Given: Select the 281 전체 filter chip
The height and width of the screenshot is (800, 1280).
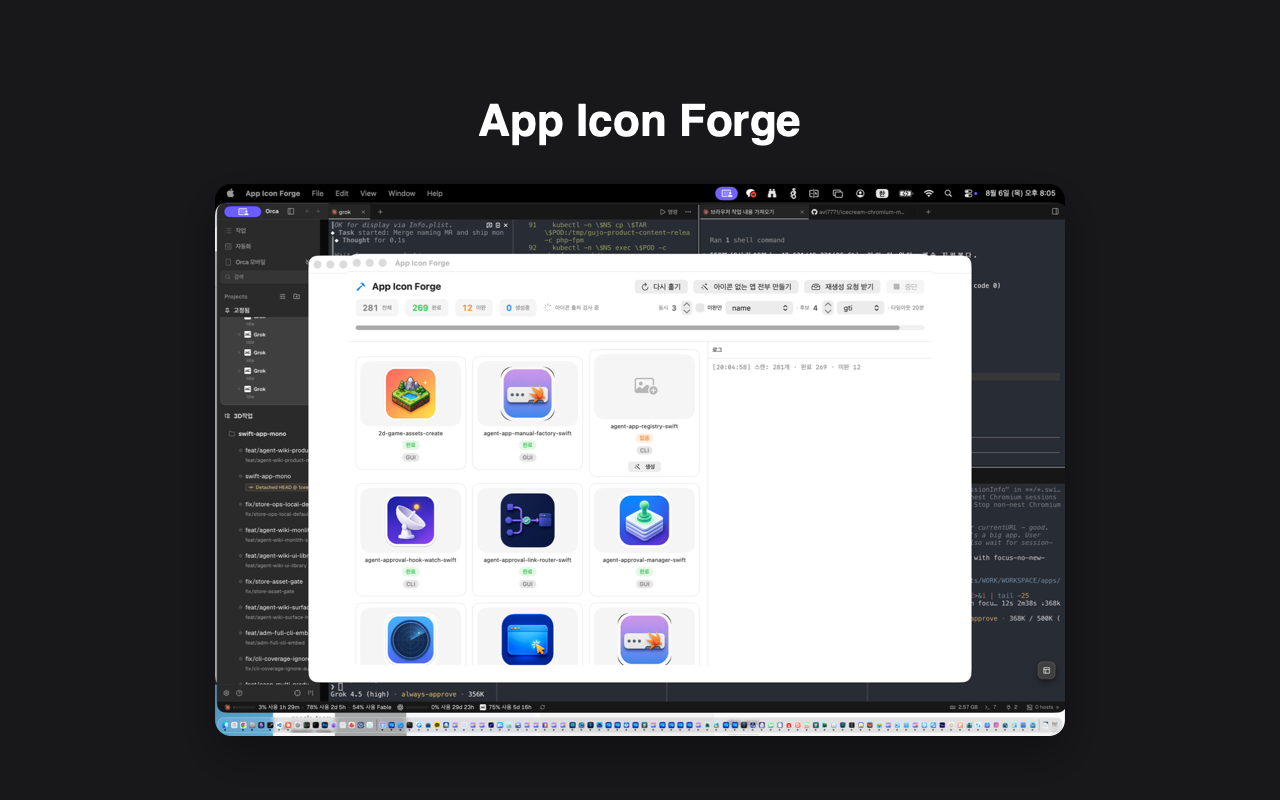Looking at the screenshot, I should [x=378, y=308].
